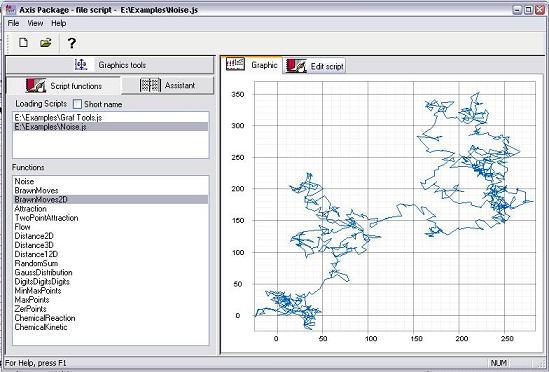Switch to the Assistant panel
This screenshot has height=372, width=549.
pyautogui.click(x=167, y=85)
